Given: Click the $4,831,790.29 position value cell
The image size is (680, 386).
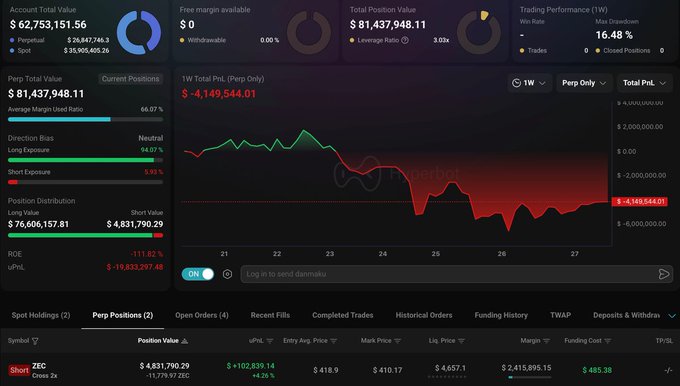Looking at the screenshot, I should click(164, 366).
